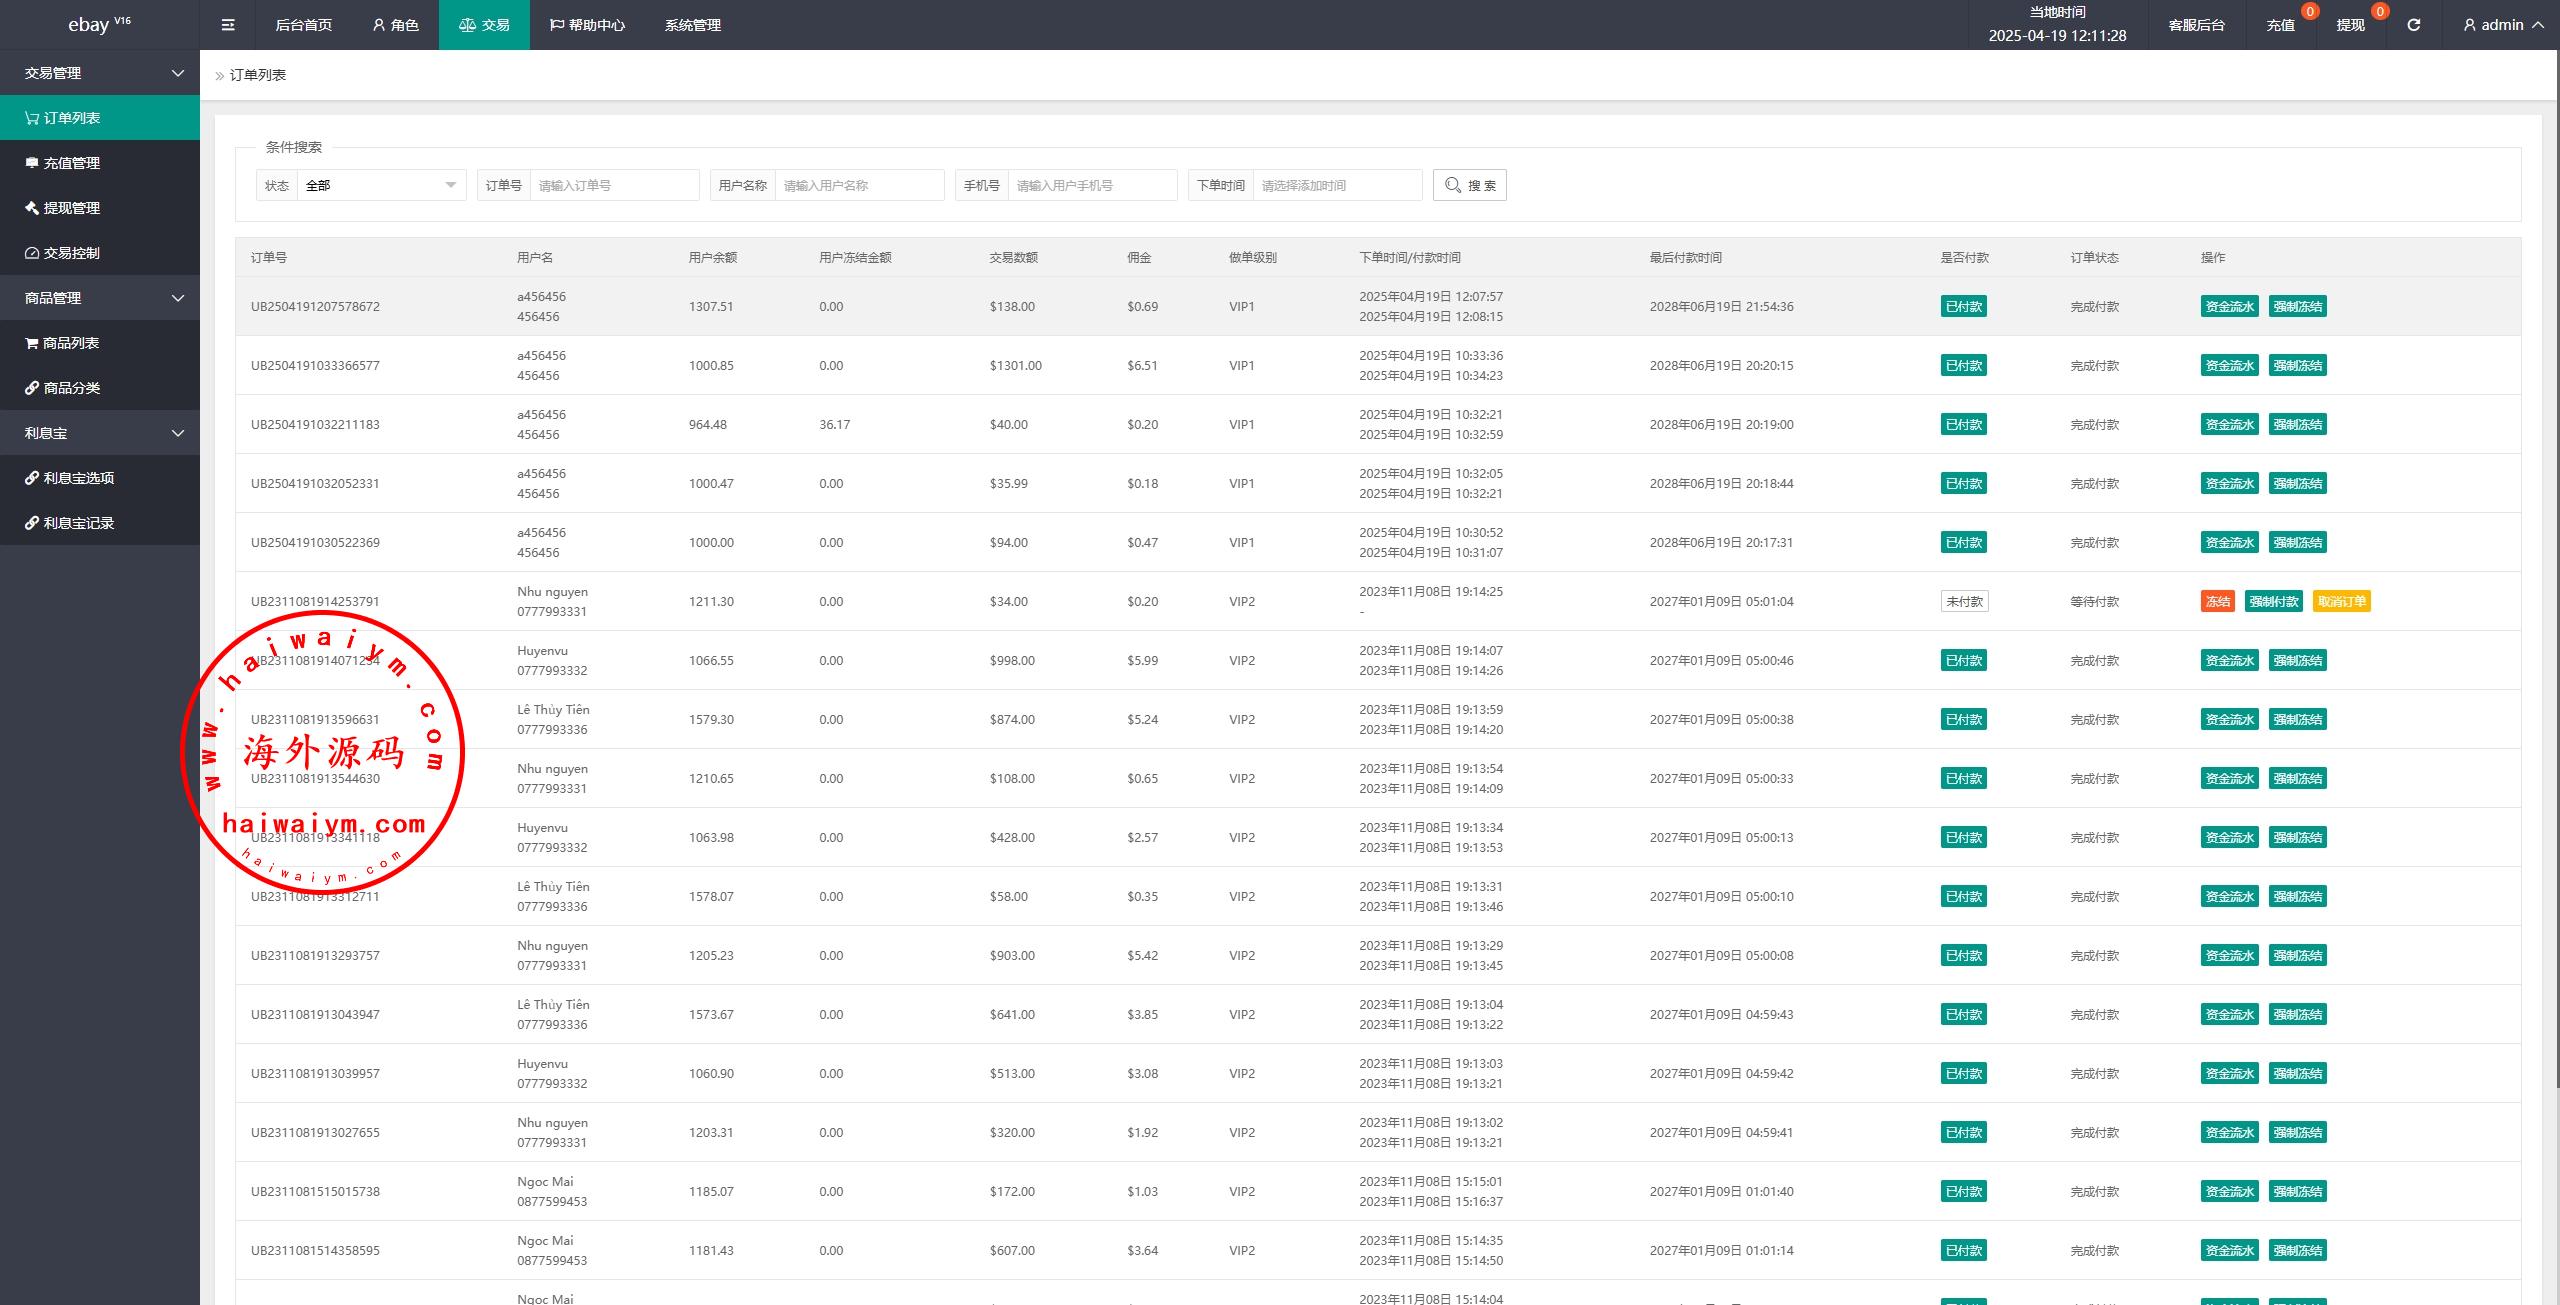The image size is (2560, 1305).
Task: Open 订单列表 with cart icon in sidebar
Action: tap(72, 118)
